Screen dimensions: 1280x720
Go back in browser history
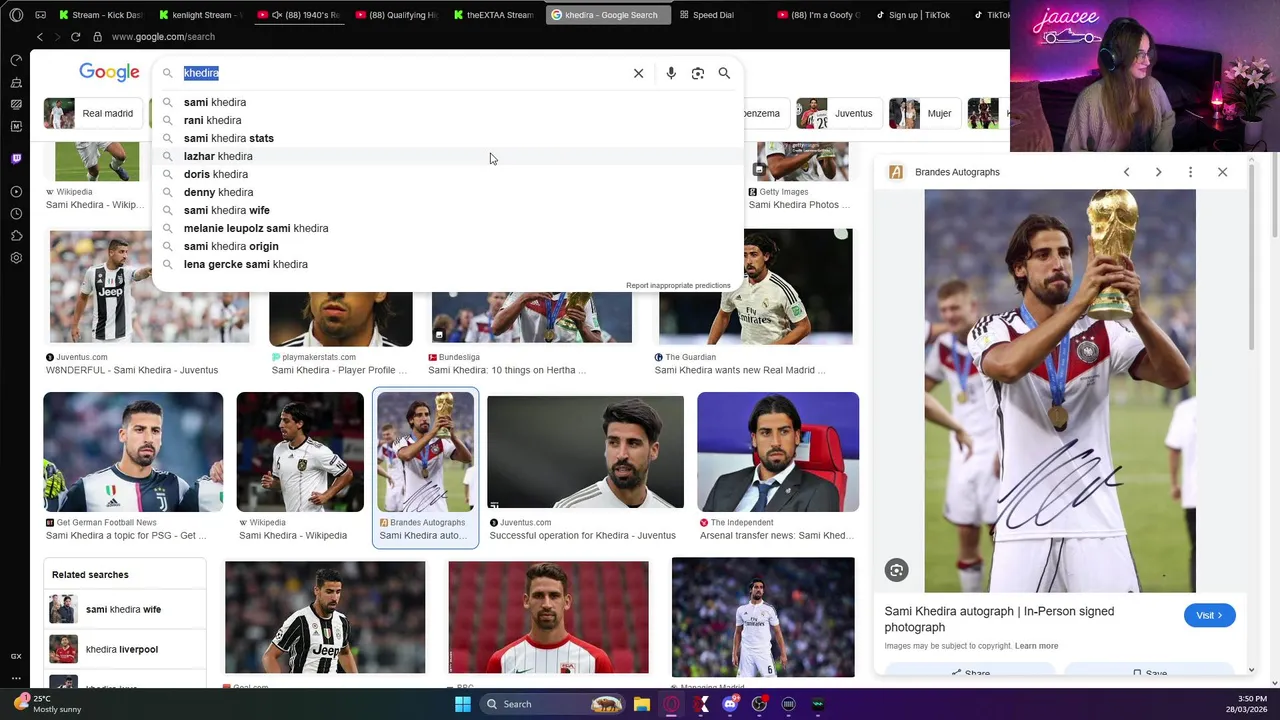tap(40, 37)
